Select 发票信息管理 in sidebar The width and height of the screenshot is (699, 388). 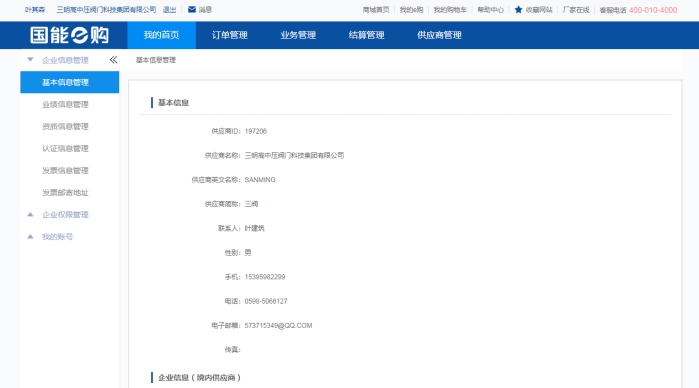point(65,170)
